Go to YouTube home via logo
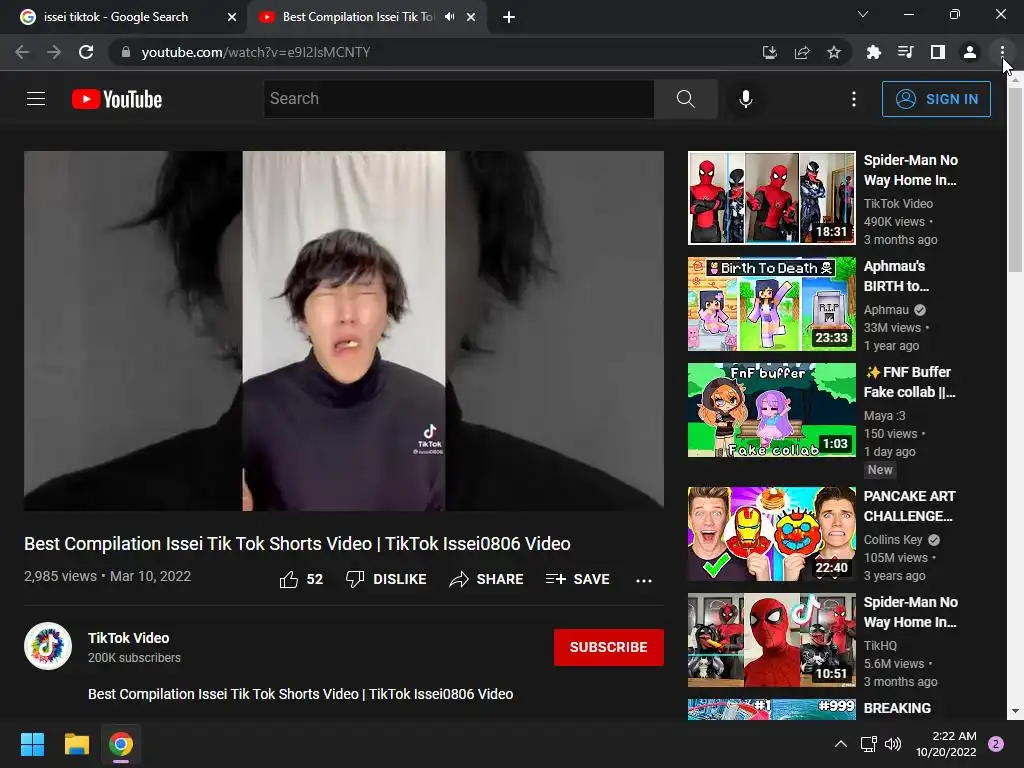This screenshot has height=768, width=1024. 117,99
